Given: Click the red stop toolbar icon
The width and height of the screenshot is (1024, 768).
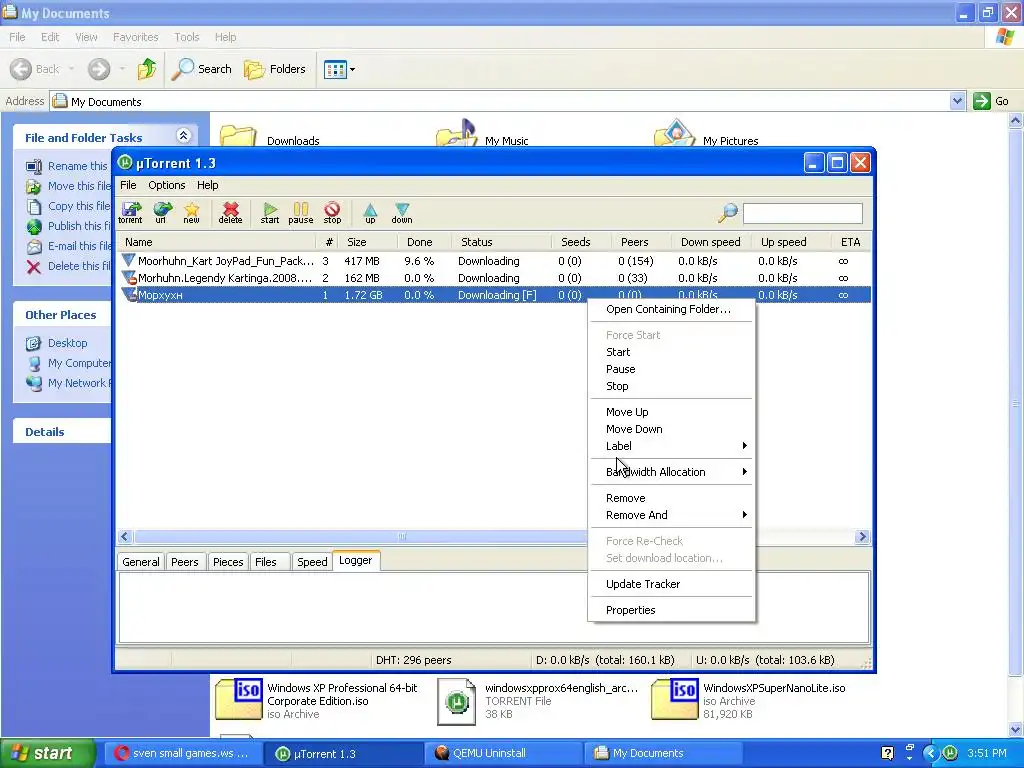Looking at the screenshot, I should (332, 213).
